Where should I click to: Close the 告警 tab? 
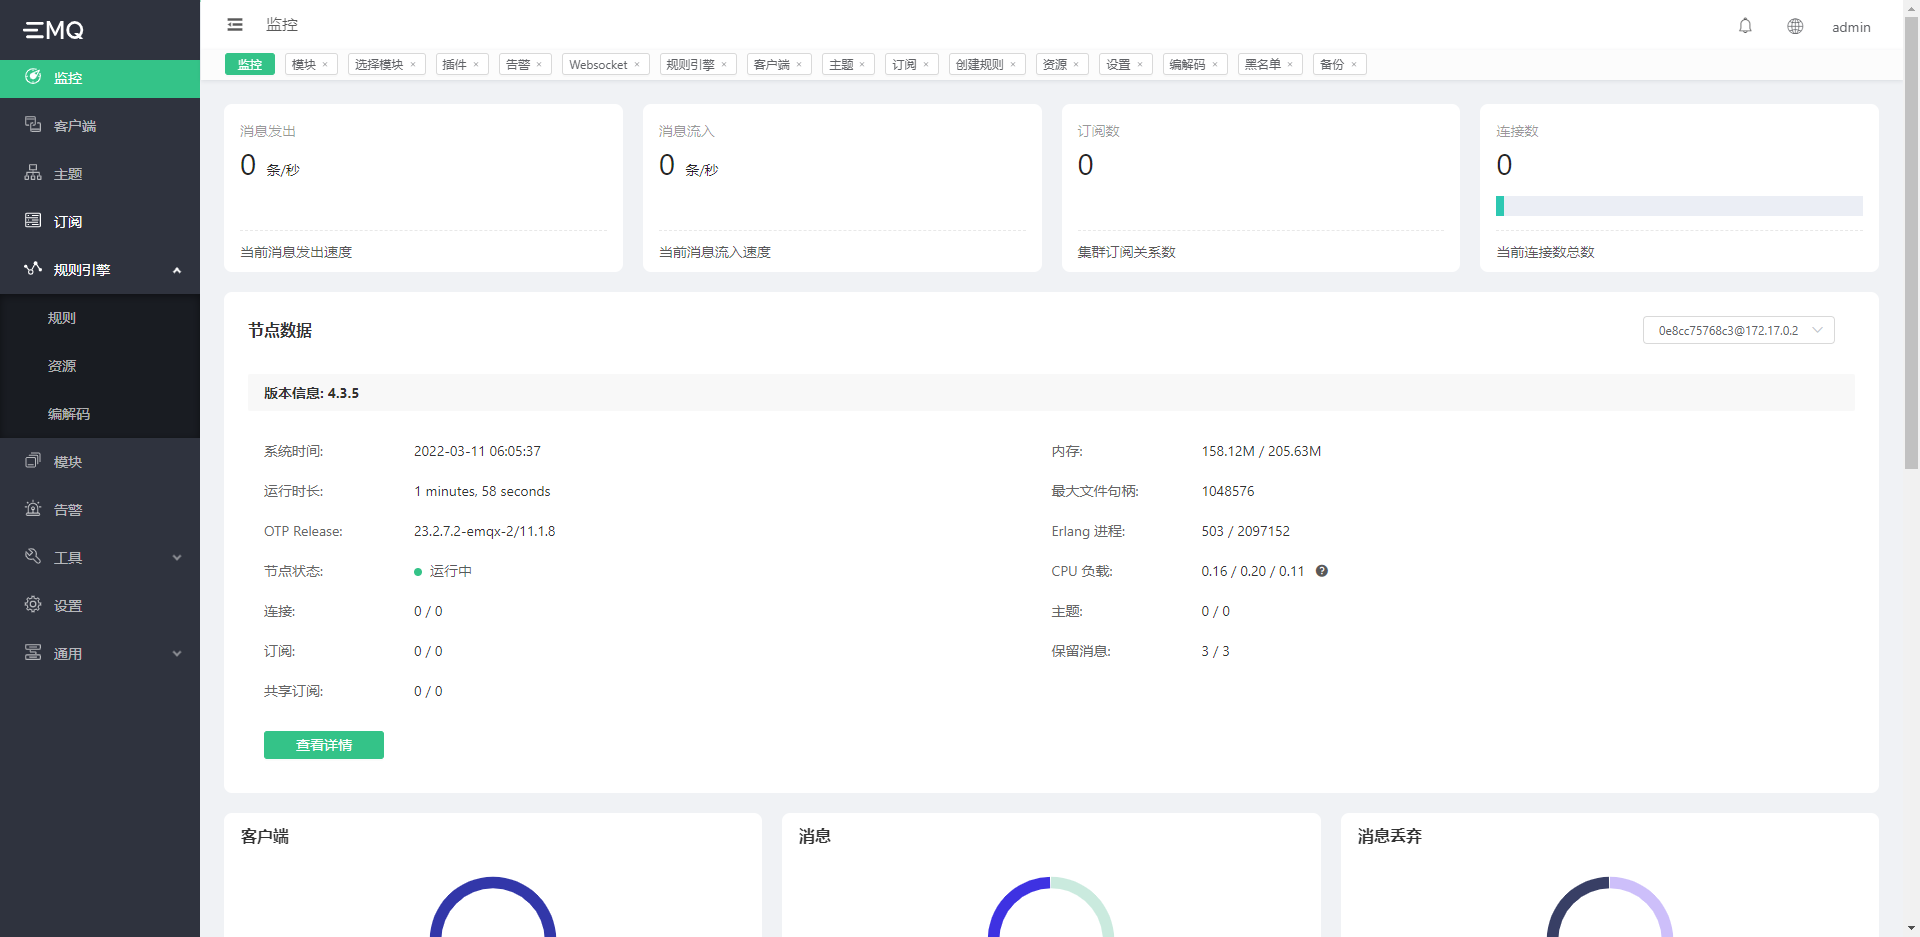pyautogui.click(x=539, y=65)
